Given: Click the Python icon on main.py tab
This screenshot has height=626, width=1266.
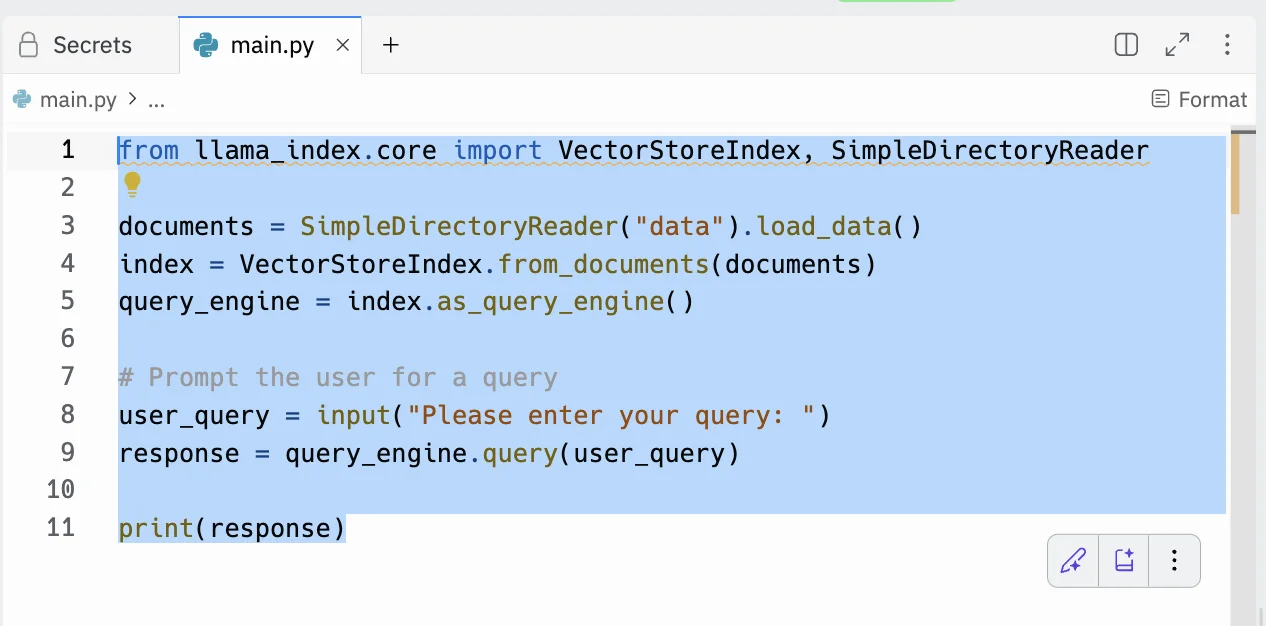Looking at the screenshot, I should click(x=206, y=45).
